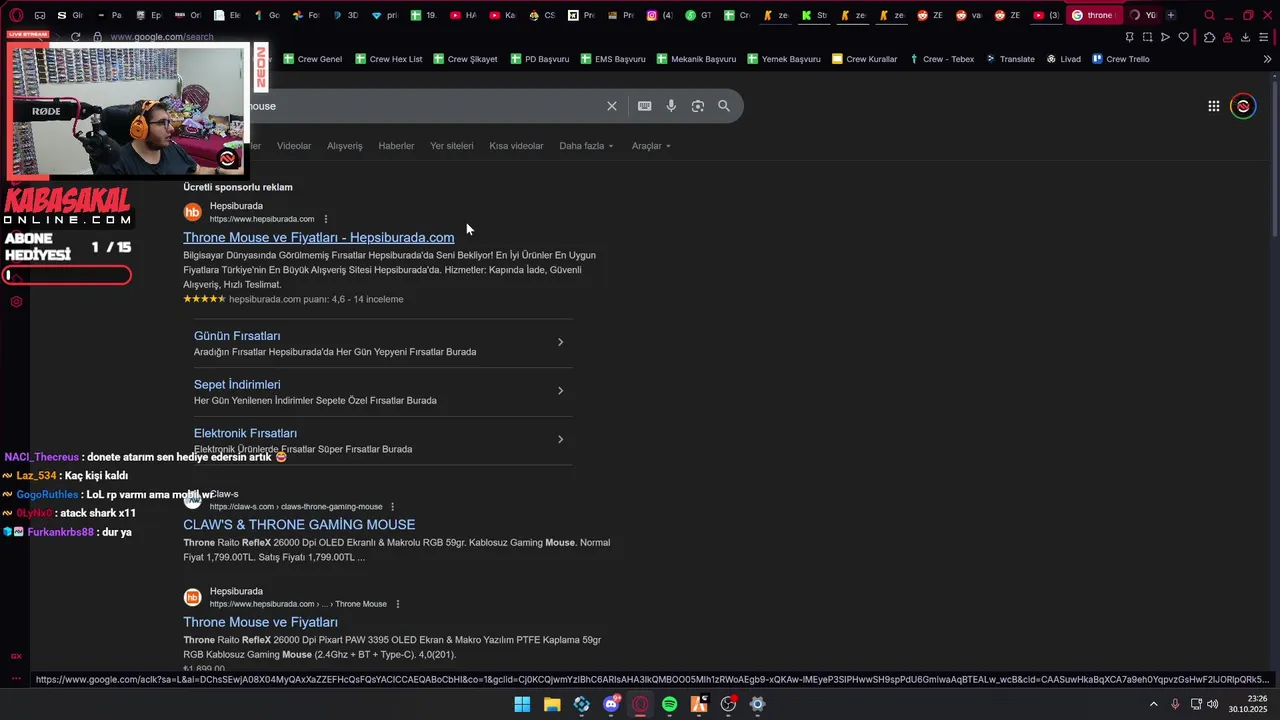Click the magnifier search submit icon
This screenshot has height=720, width=1280.
tap(724, 106)
